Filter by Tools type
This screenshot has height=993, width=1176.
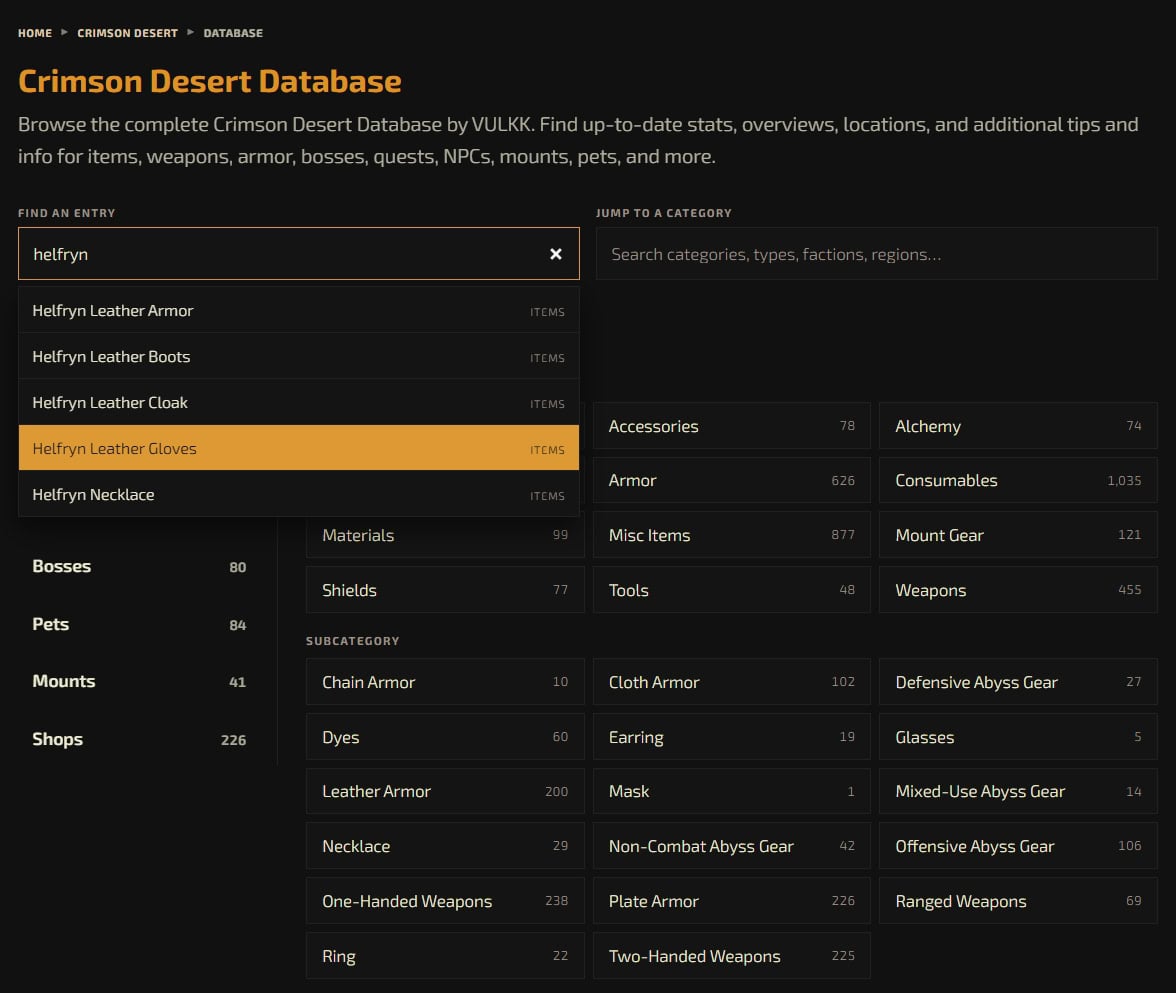tap(731, 590)
